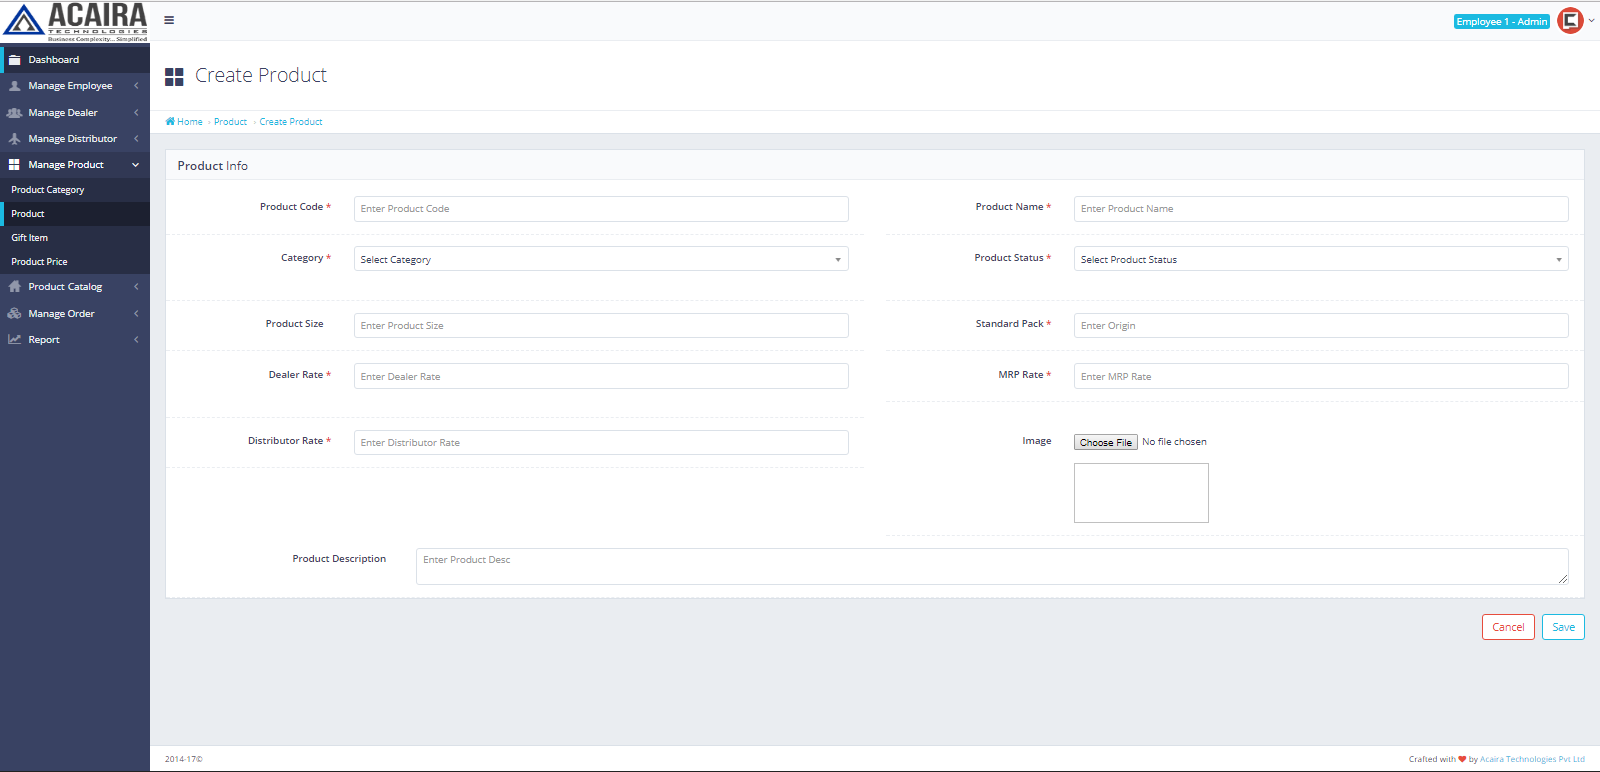
Task: Open the Select Category dropdown
Action: coord(600,259)
